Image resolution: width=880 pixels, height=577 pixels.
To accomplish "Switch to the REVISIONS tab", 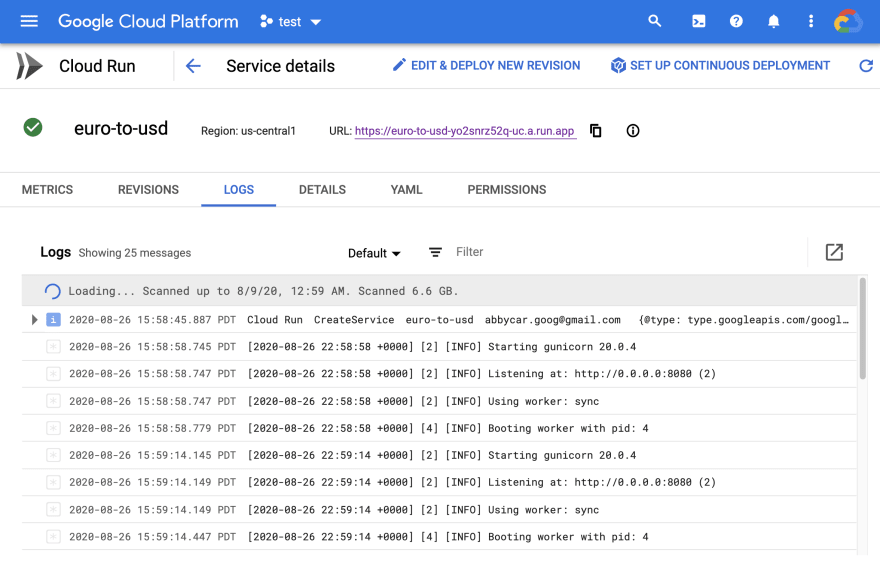I will tap(148, 190).
